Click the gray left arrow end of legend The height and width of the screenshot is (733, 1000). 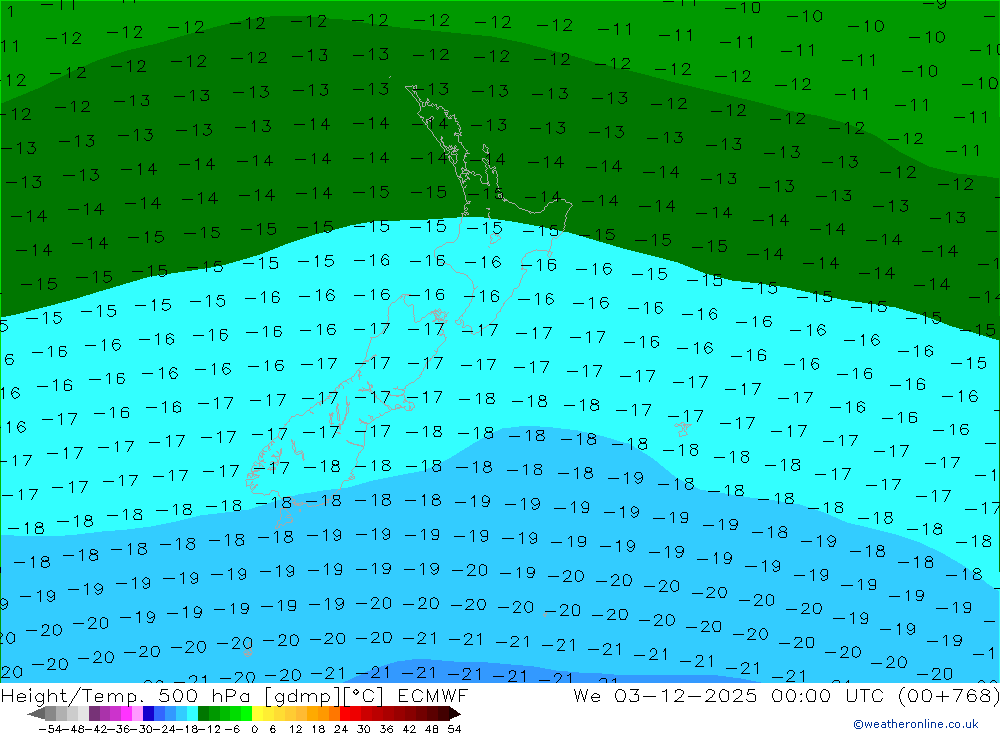click(x=36, y=714)
